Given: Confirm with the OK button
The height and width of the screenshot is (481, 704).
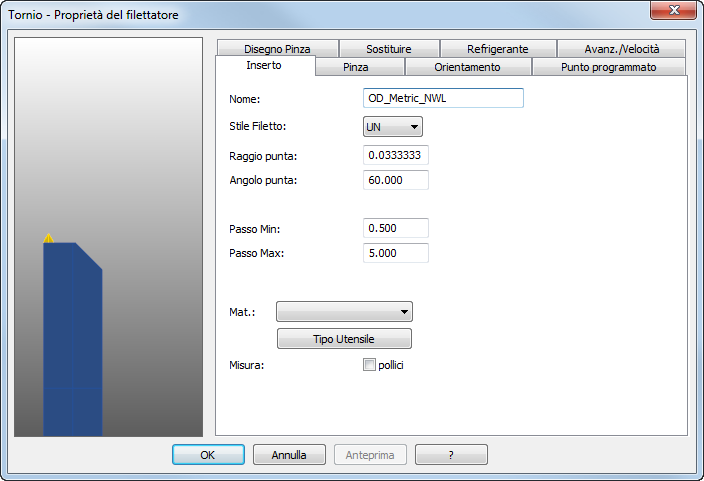Looking at the screenshot, I should [x=208, y=455].
